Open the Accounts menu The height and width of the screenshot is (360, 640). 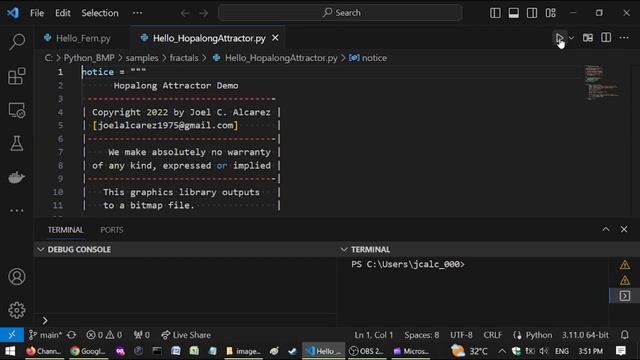click(x=17, y=277)
